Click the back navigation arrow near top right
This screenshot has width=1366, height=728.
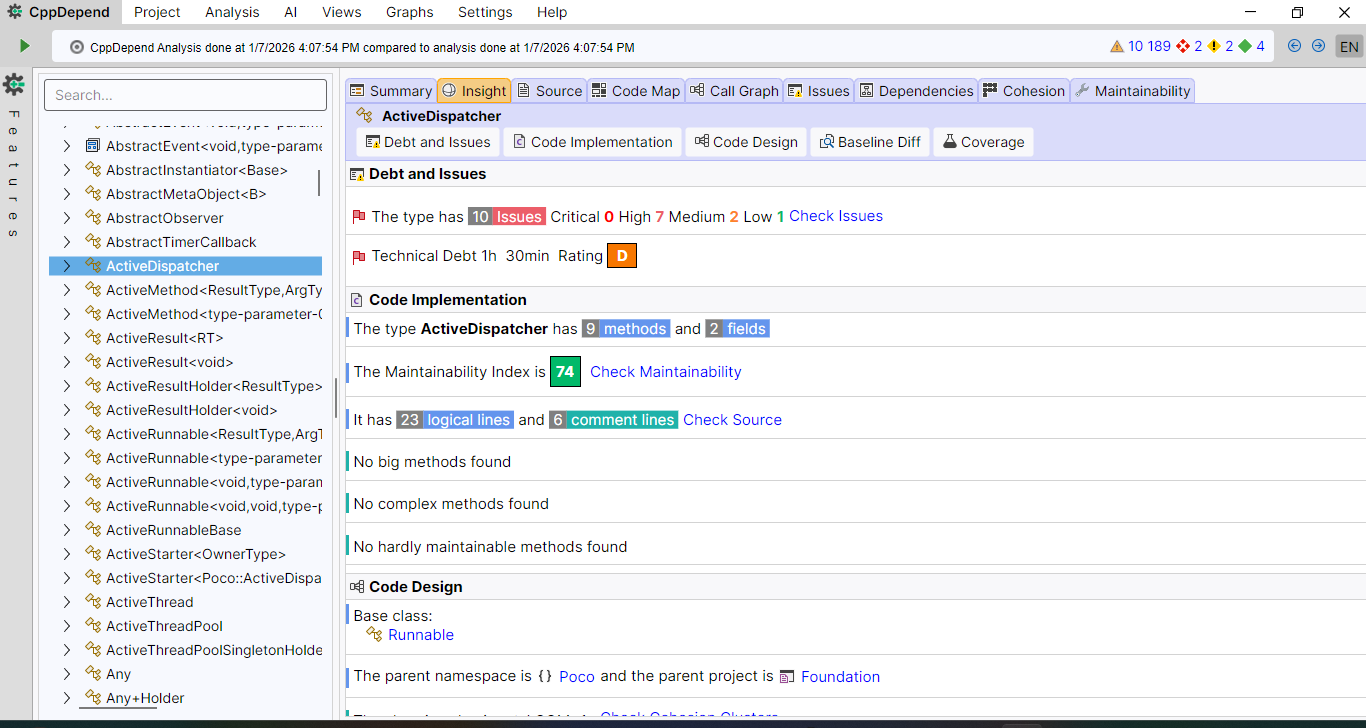(x=1294, y=45)
